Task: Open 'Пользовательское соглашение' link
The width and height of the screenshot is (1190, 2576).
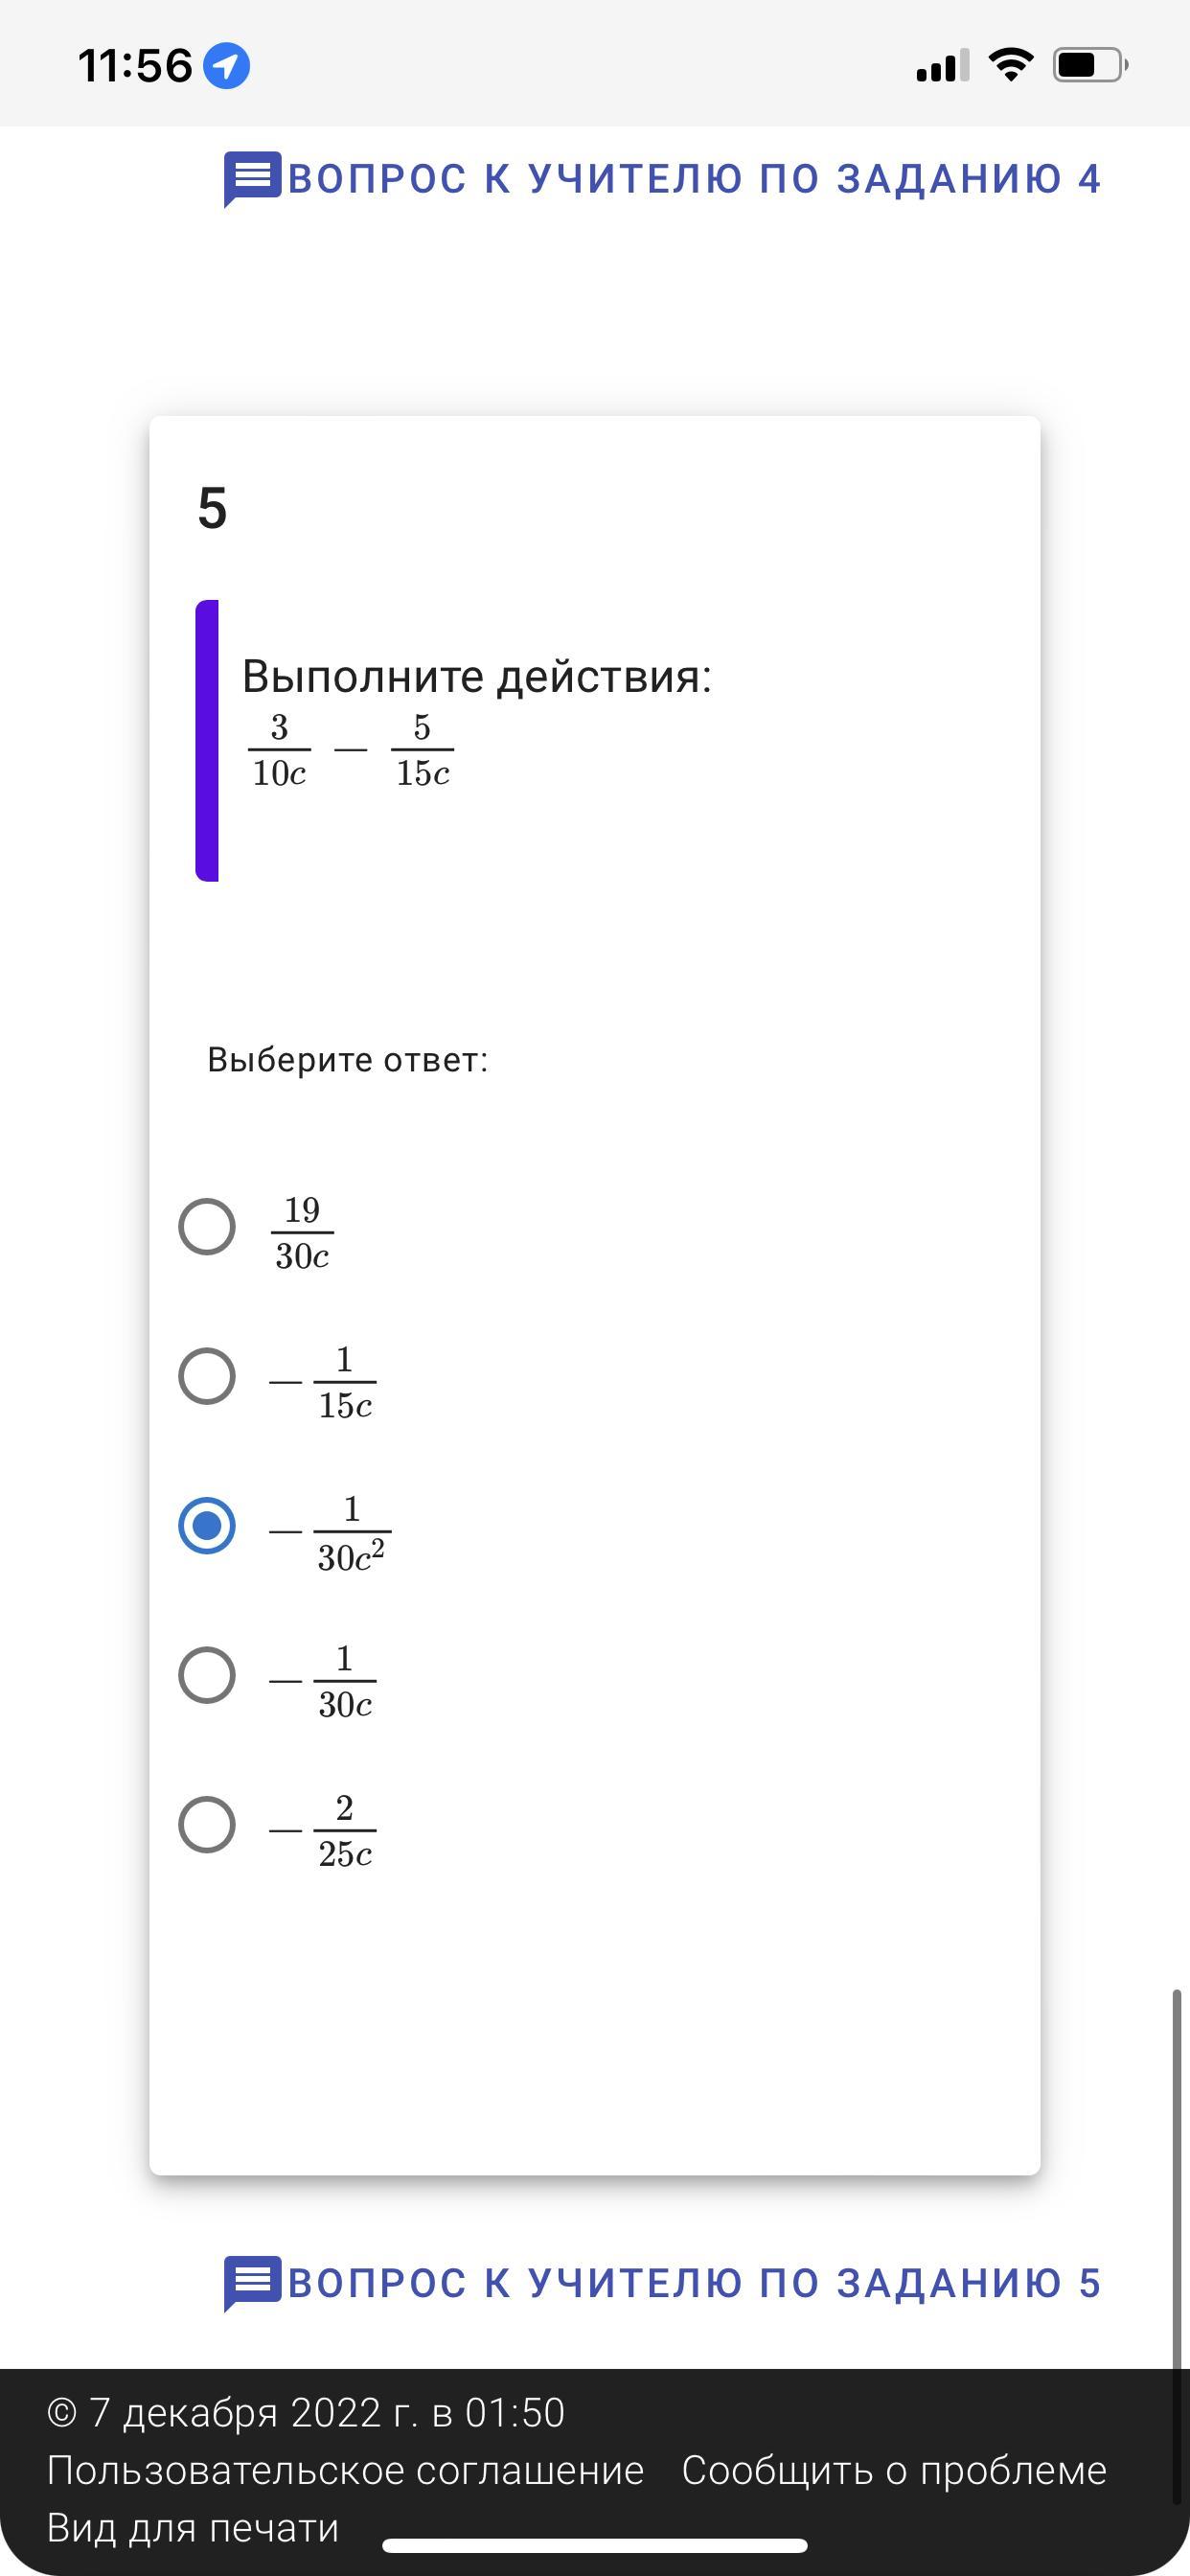Action: click(346, 2470)
